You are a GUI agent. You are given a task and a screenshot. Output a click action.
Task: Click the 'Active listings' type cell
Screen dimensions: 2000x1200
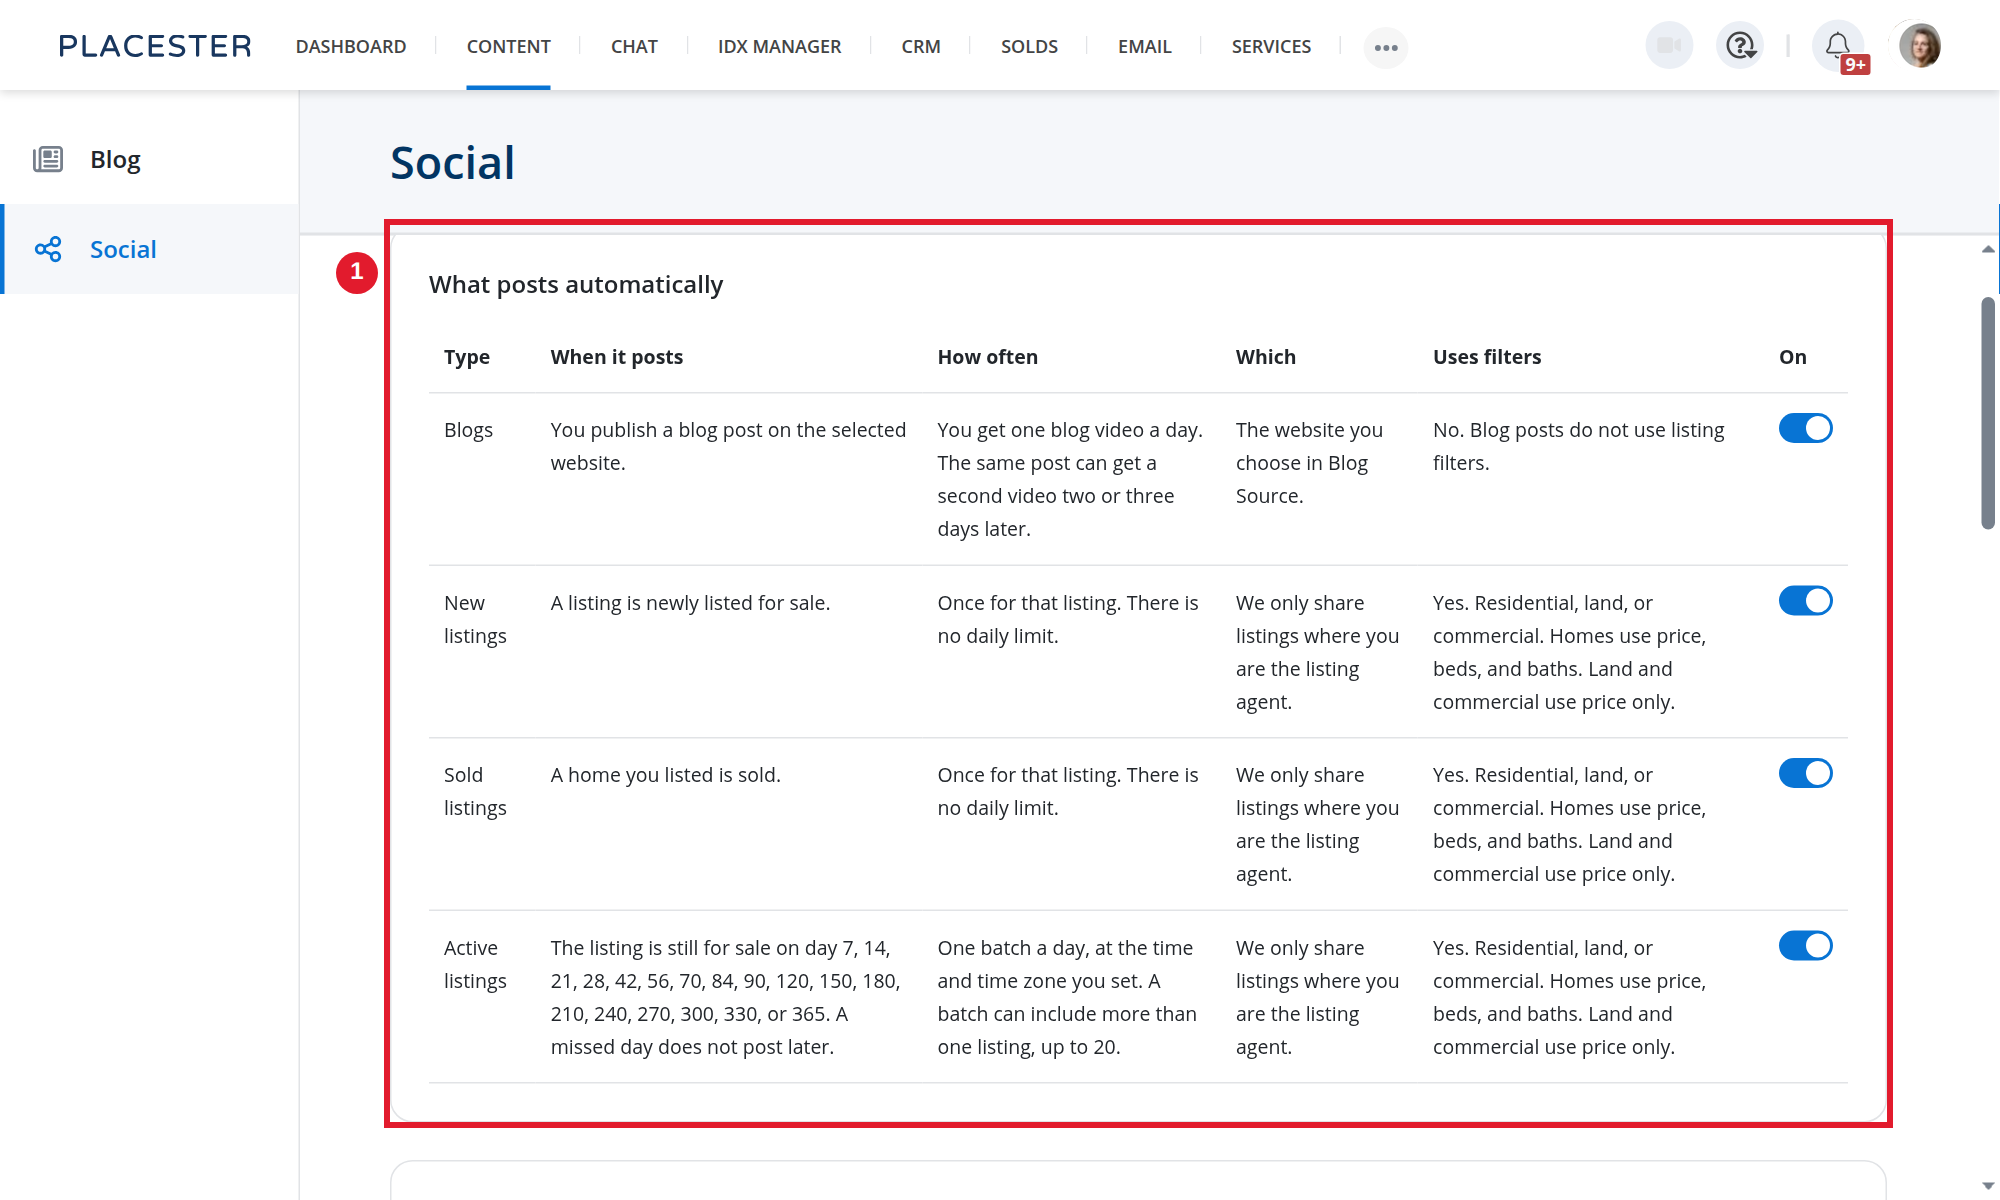(x=475, y=964)
